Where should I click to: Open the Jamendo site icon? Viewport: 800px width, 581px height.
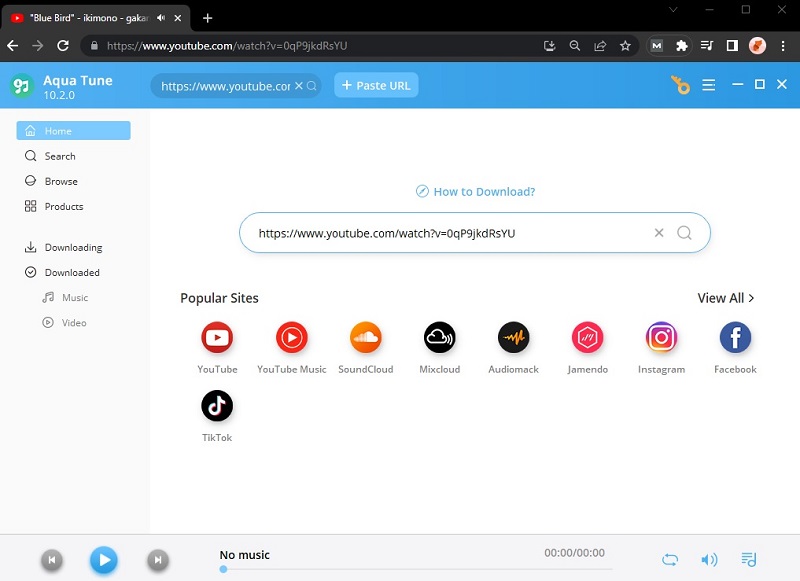pos(587,337)
